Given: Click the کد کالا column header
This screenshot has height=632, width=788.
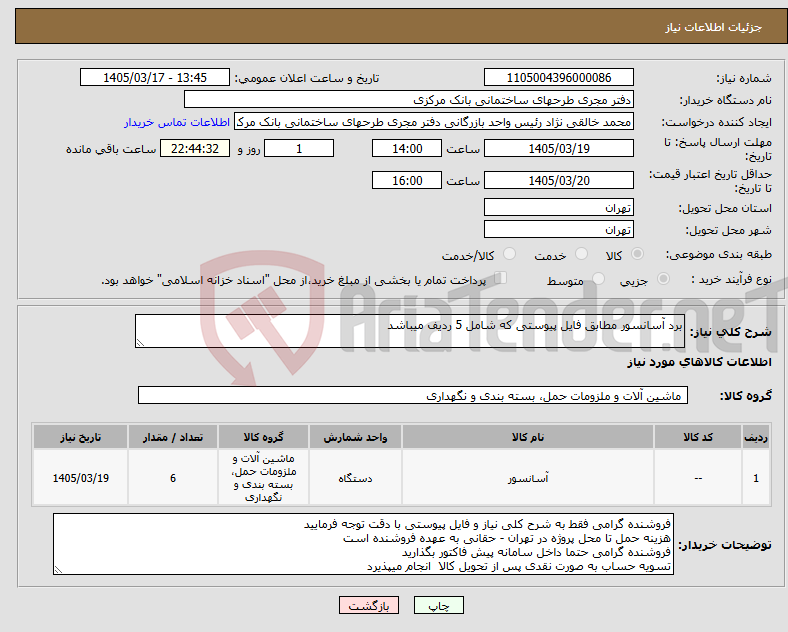Looking at the screenshot, I should coord(698,437).
